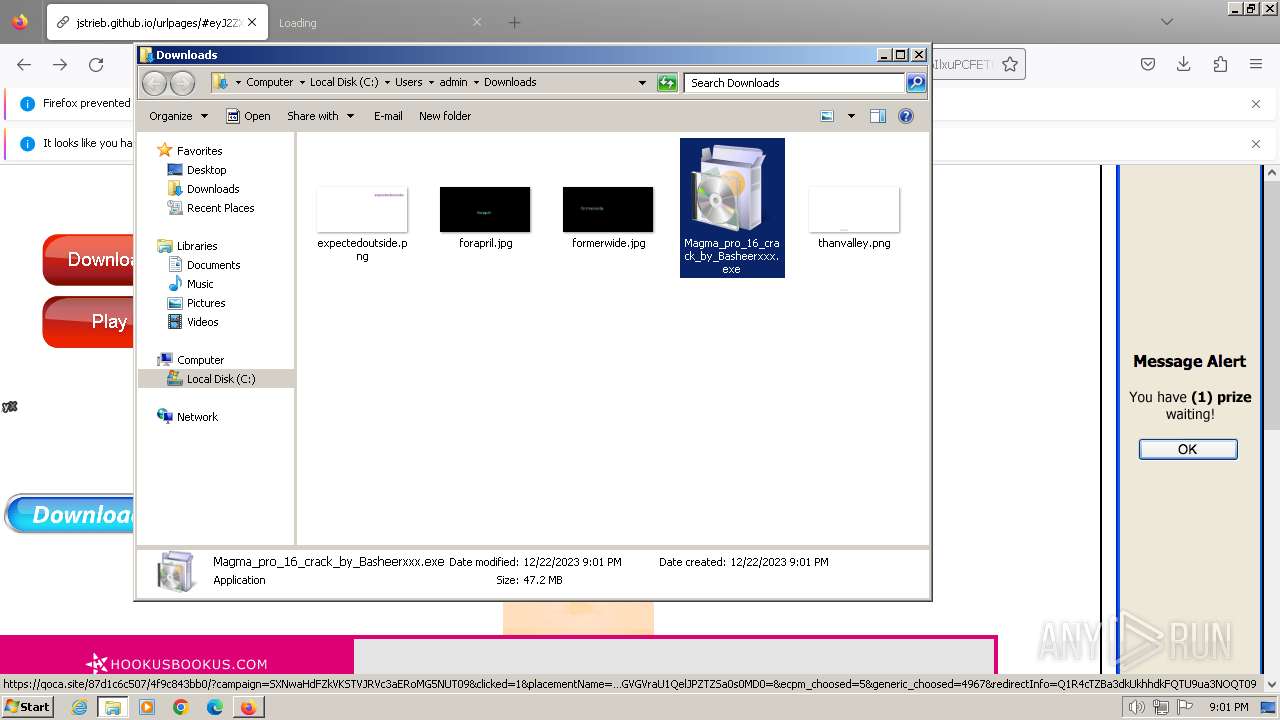This screenshot has height=720, width=1280.
Task: Select Network in navigation pane
Action: pos(197,417)
